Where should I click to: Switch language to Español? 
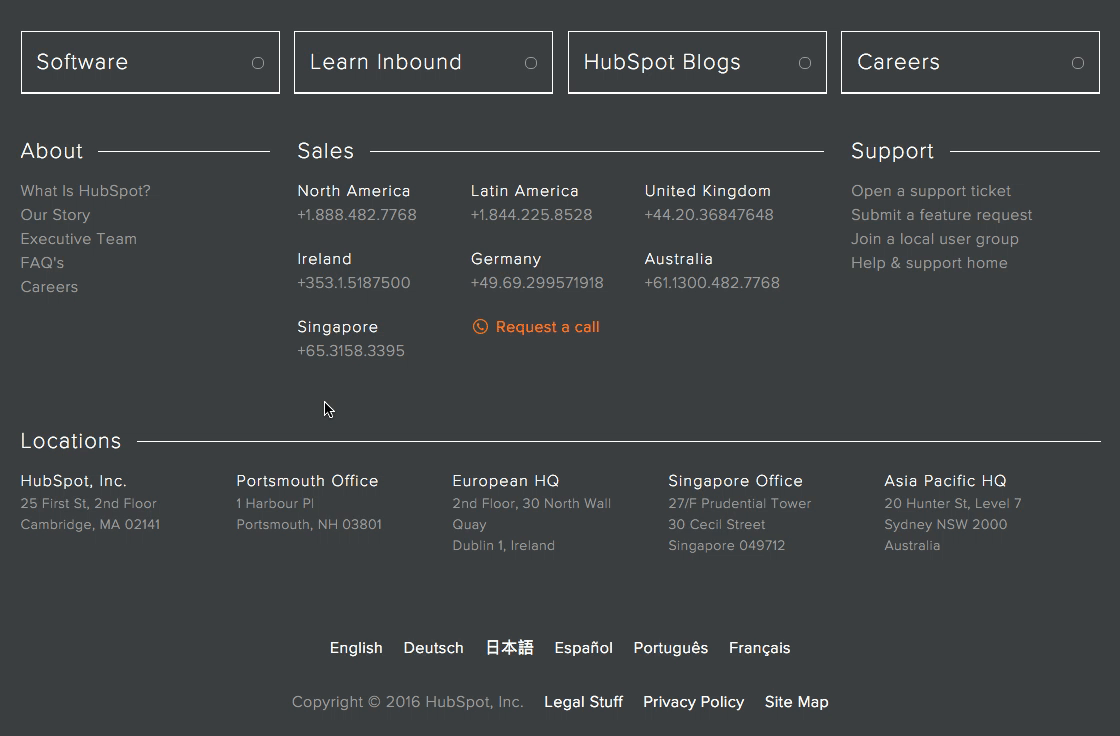[584, 648]
